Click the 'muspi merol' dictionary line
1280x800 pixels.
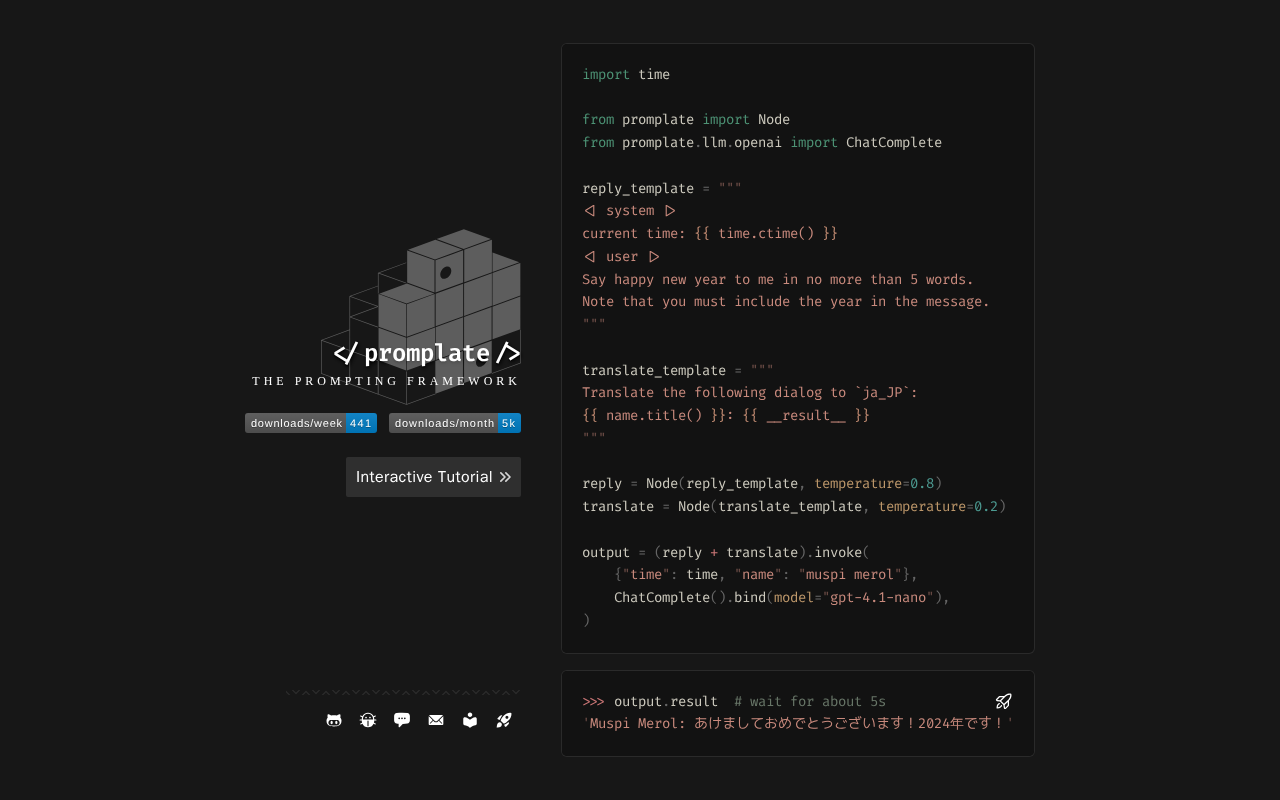click(766, 574)
